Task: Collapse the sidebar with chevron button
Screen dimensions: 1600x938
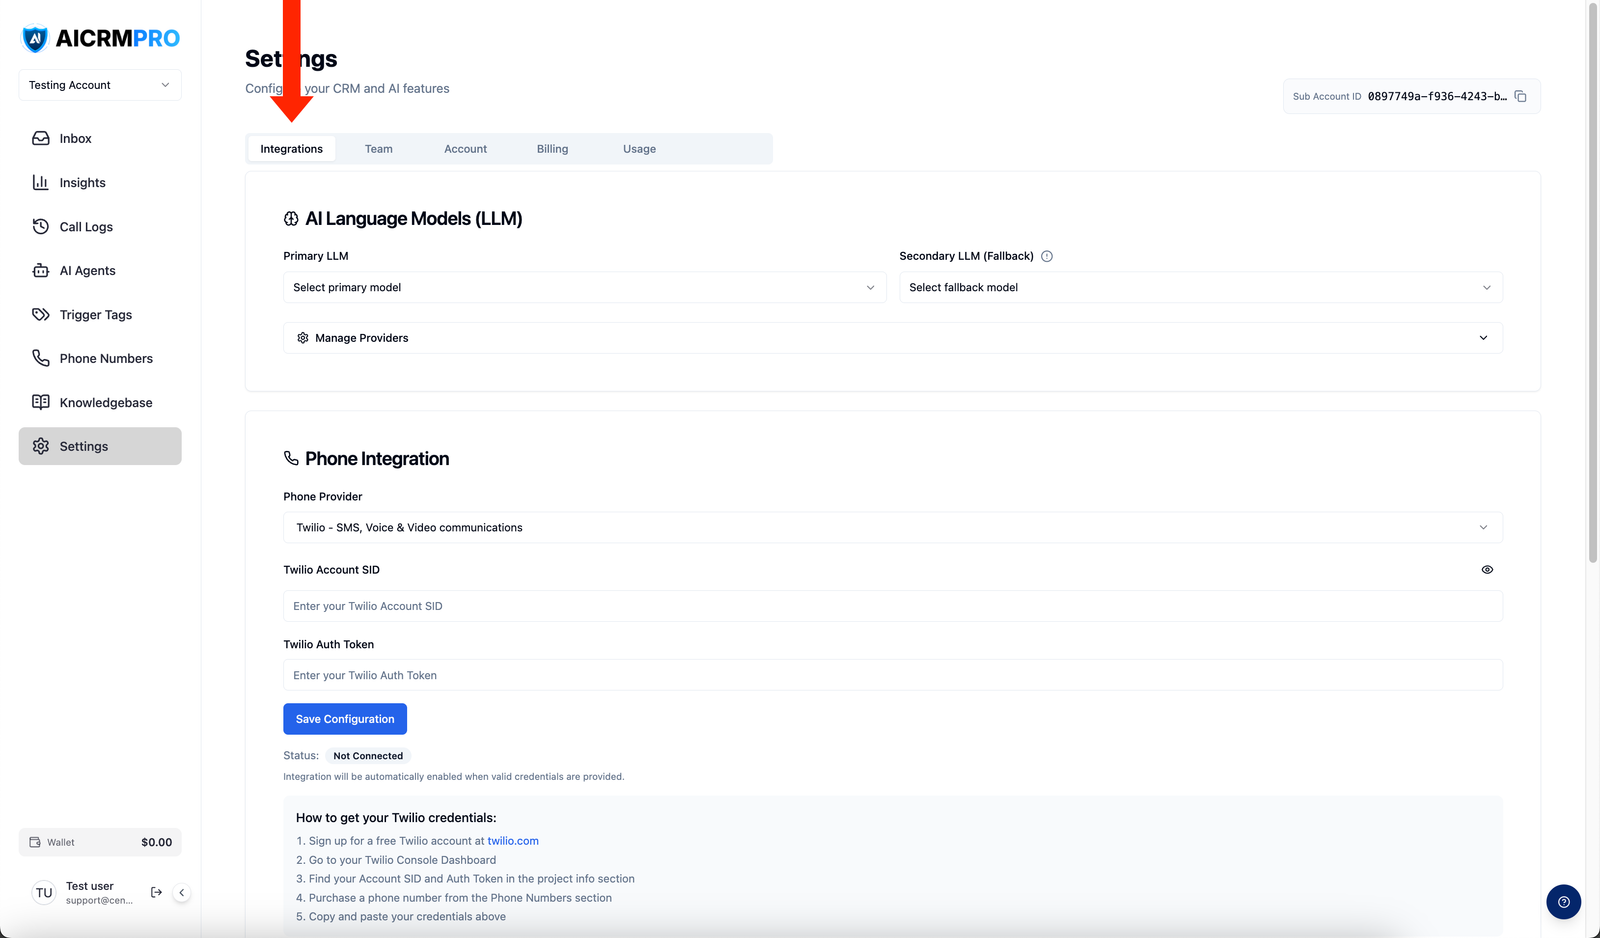Action: click(181, 892)
